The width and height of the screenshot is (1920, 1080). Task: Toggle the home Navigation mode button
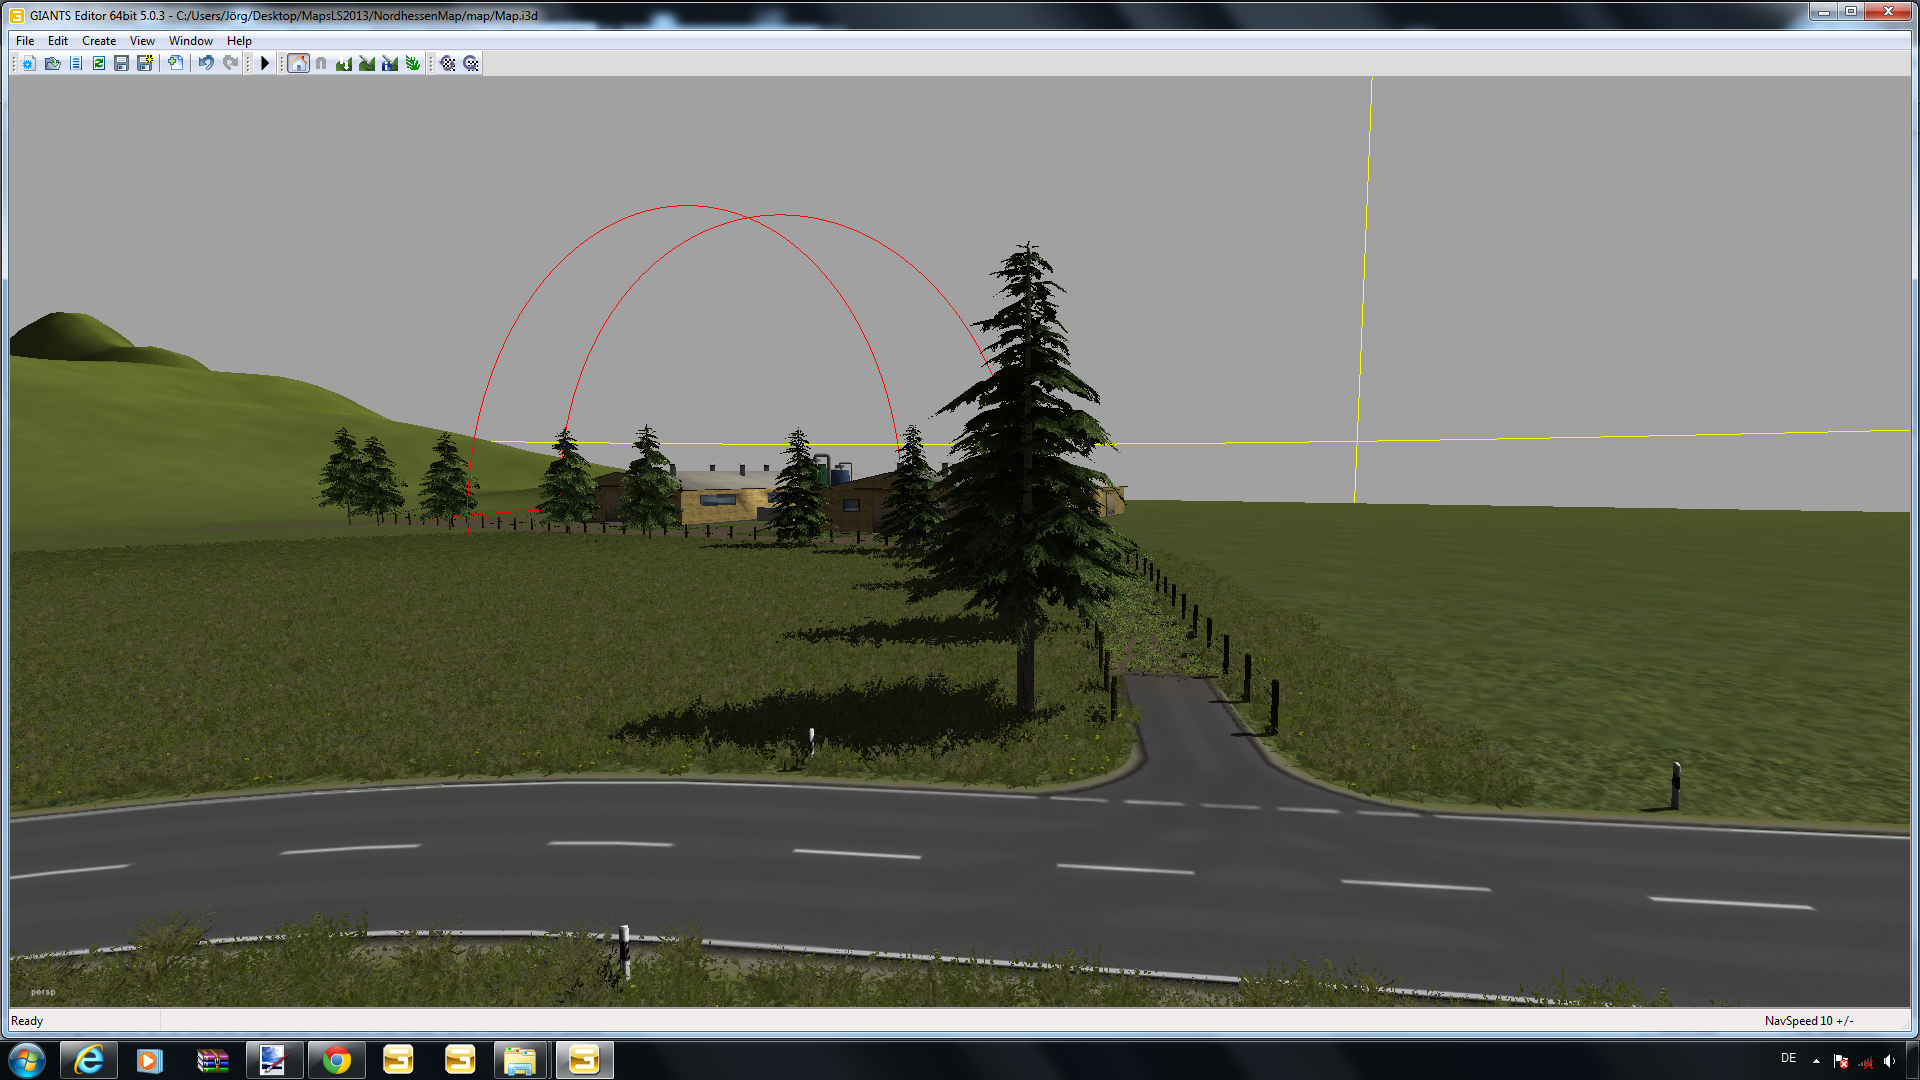click(x=298, y=63)
